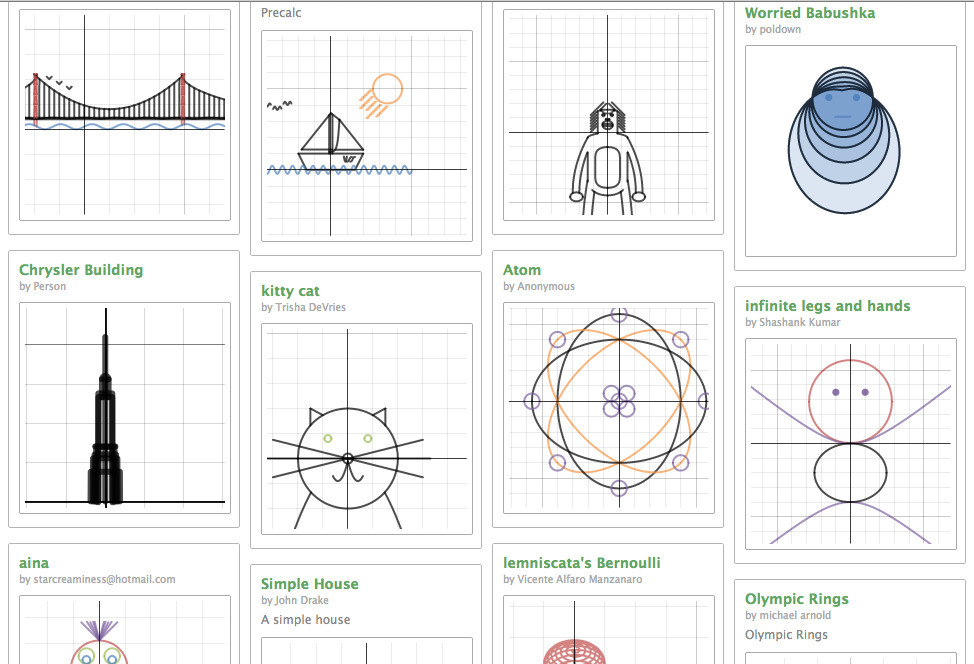Open the Atom orbit graph thumbnail

point(608,408)
